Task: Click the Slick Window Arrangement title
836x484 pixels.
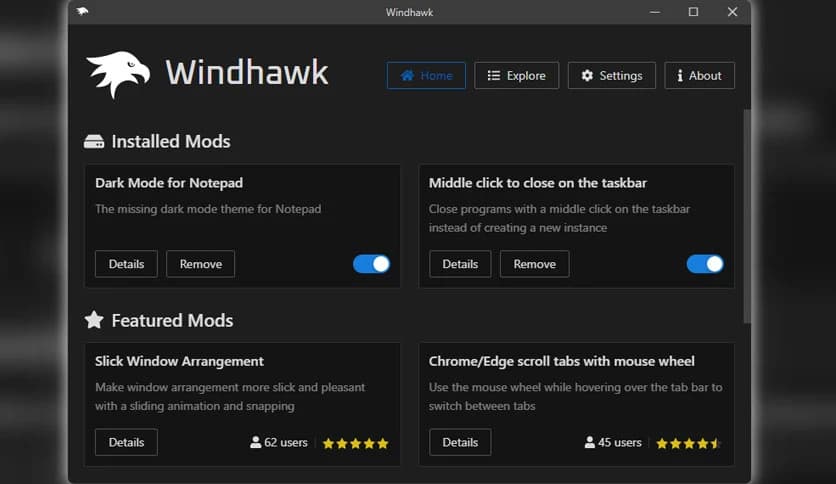Action: pos(179,361)
